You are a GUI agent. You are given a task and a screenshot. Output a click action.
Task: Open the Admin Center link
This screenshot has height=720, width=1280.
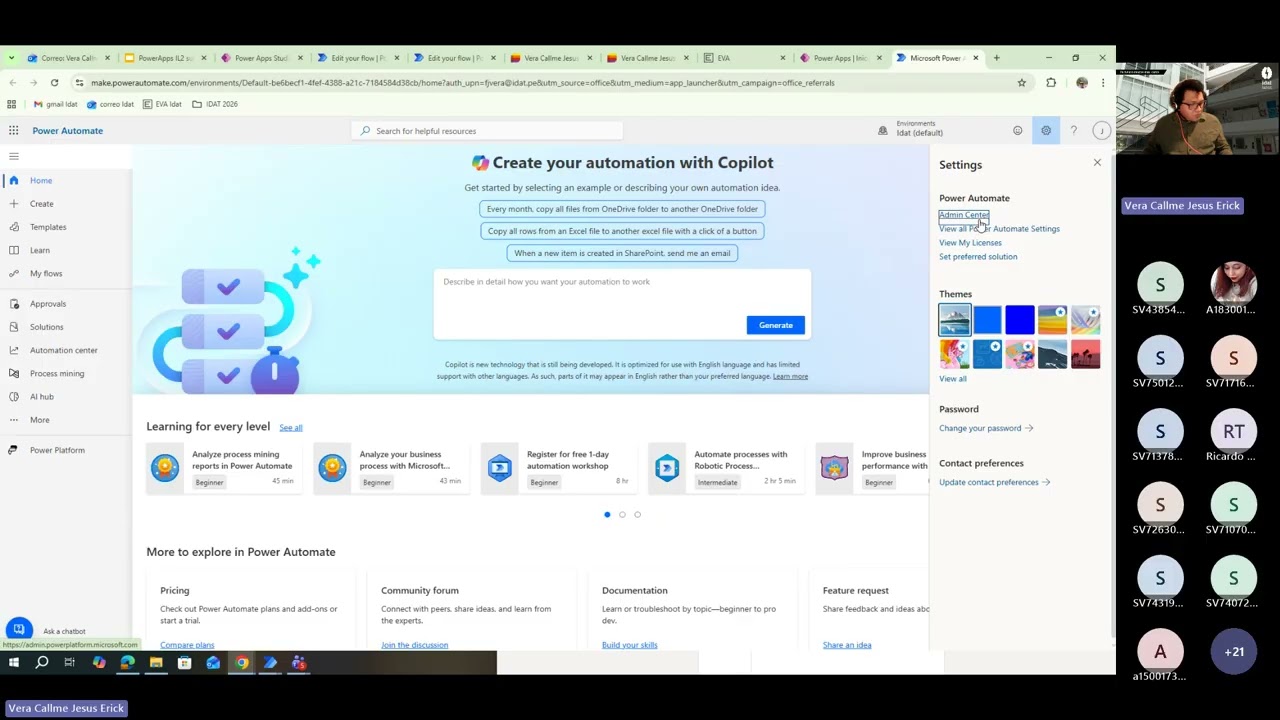963,215
